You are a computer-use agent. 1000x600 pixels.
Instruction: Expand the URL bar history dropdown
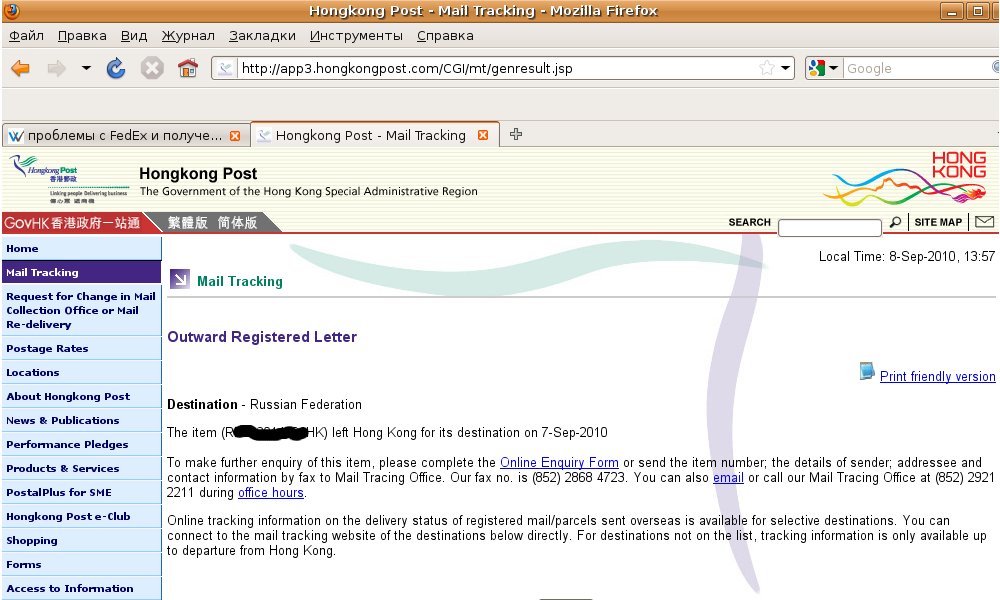[x=786, y=68]
